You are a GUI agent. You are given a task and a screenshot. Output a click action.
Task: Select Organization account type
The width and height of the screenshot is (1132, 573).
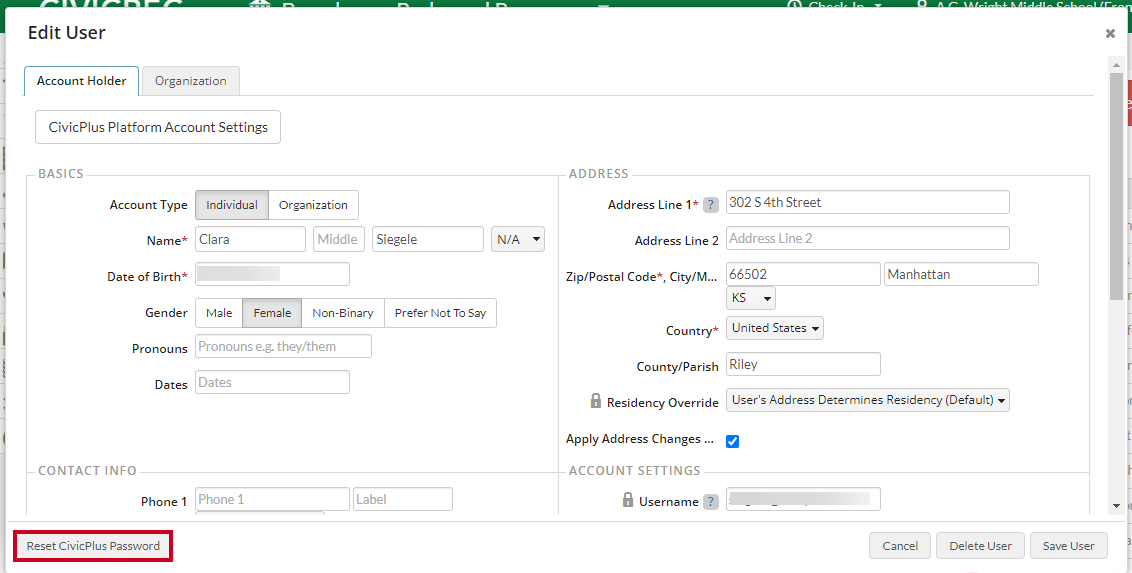point(313,205)
